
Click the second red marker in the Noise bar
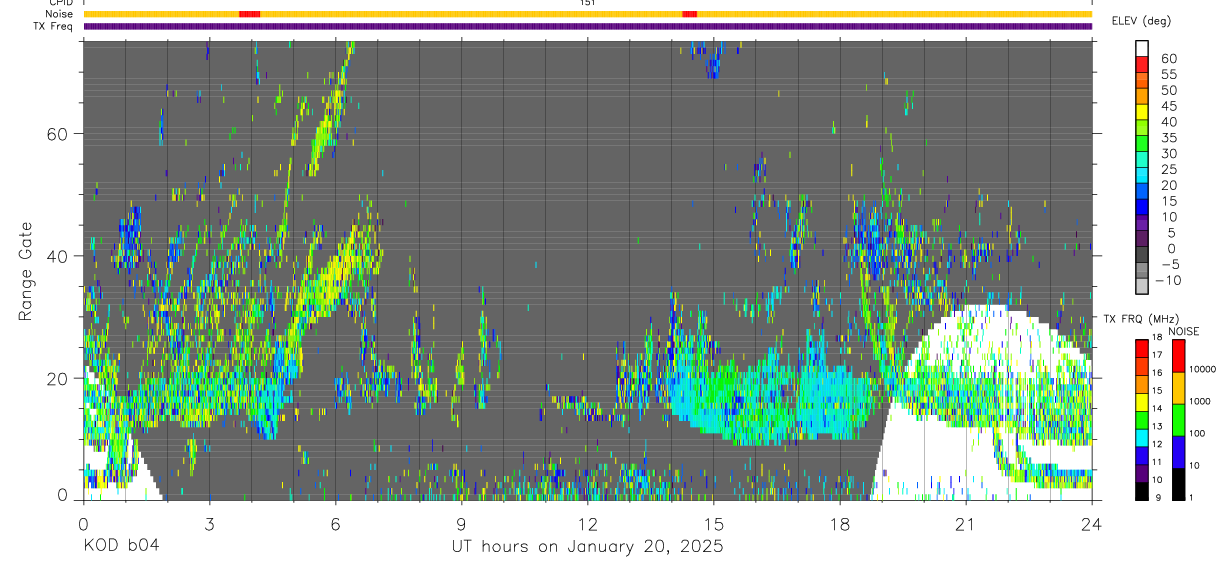pos(689,14)
